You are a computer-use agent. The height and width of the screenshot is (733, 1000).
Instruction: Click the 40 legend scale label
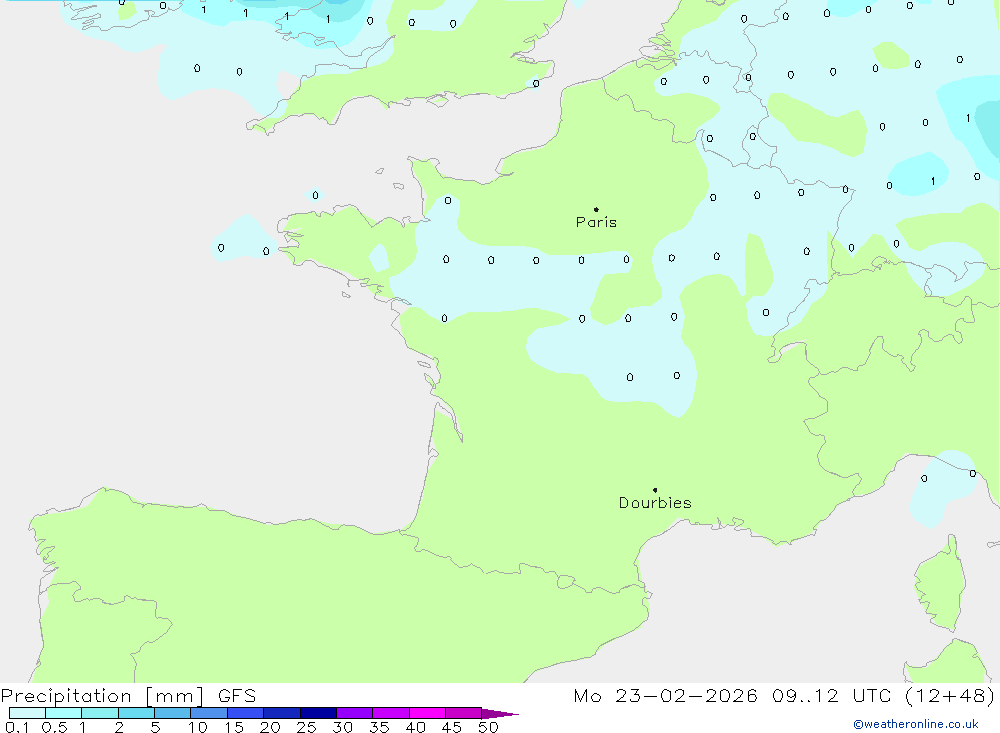[x=416, y=727]
